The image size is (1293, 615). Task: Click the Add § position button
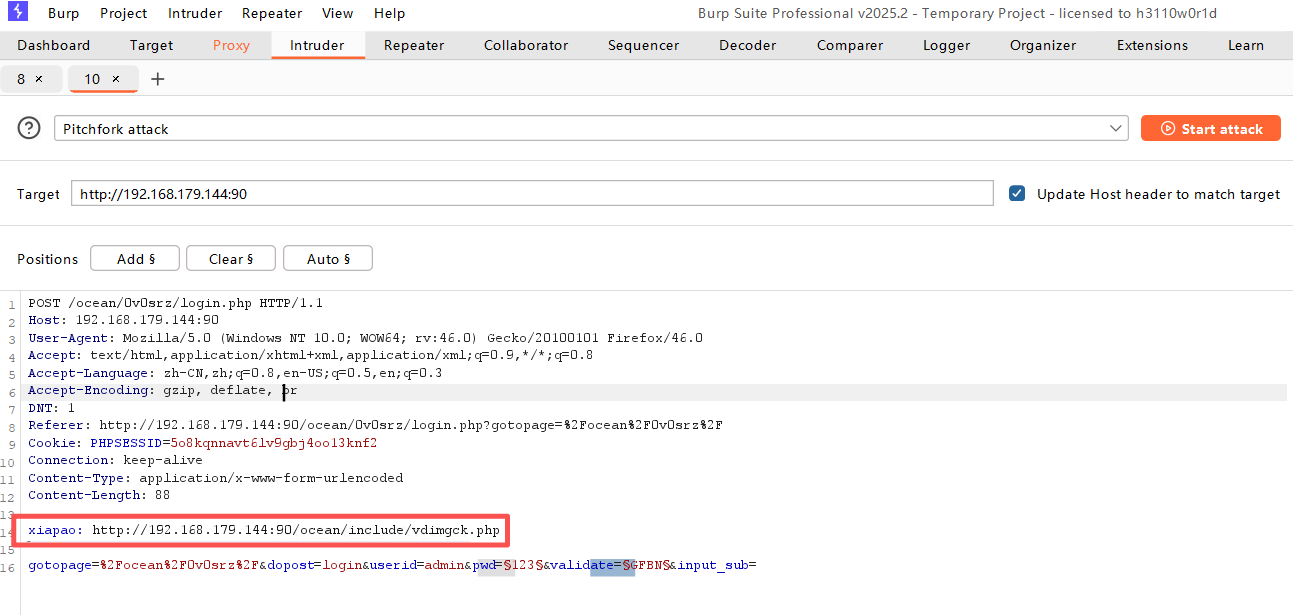(x=135, y=259)
